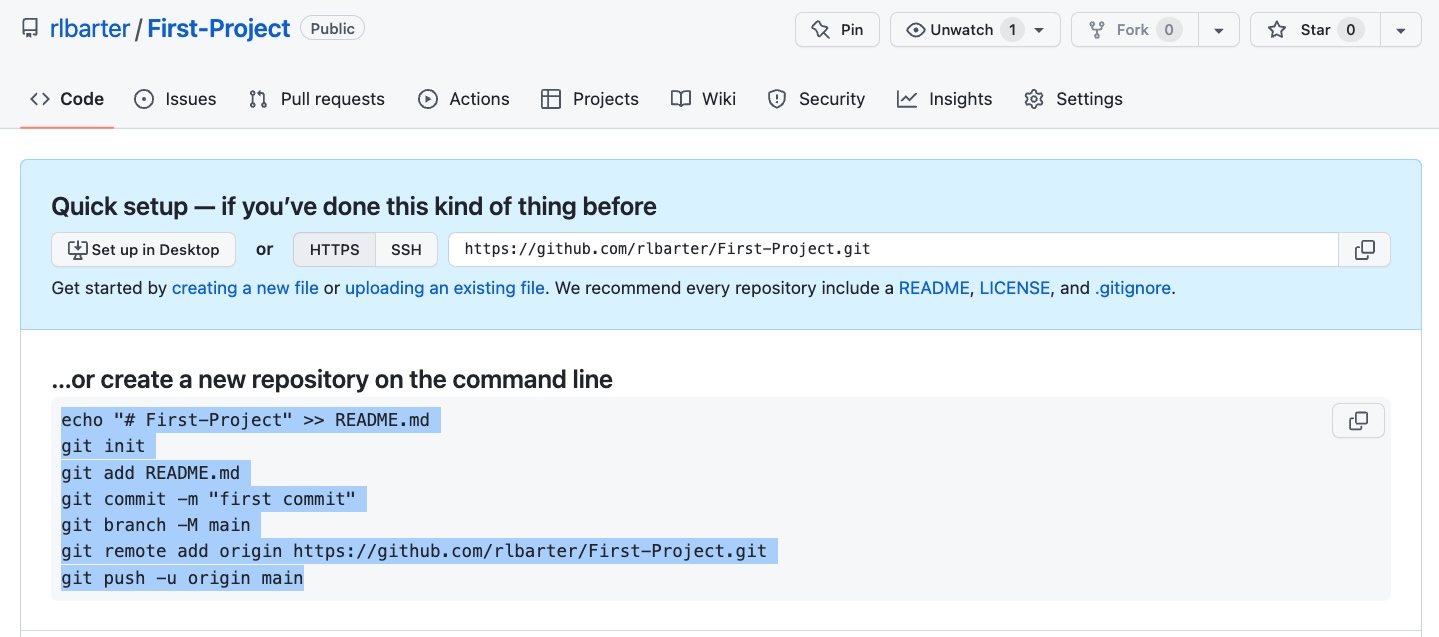Image resolution: width=1439 pixels, height=637 pixels.
Task: Pin the repository
Action: (837, 29)
